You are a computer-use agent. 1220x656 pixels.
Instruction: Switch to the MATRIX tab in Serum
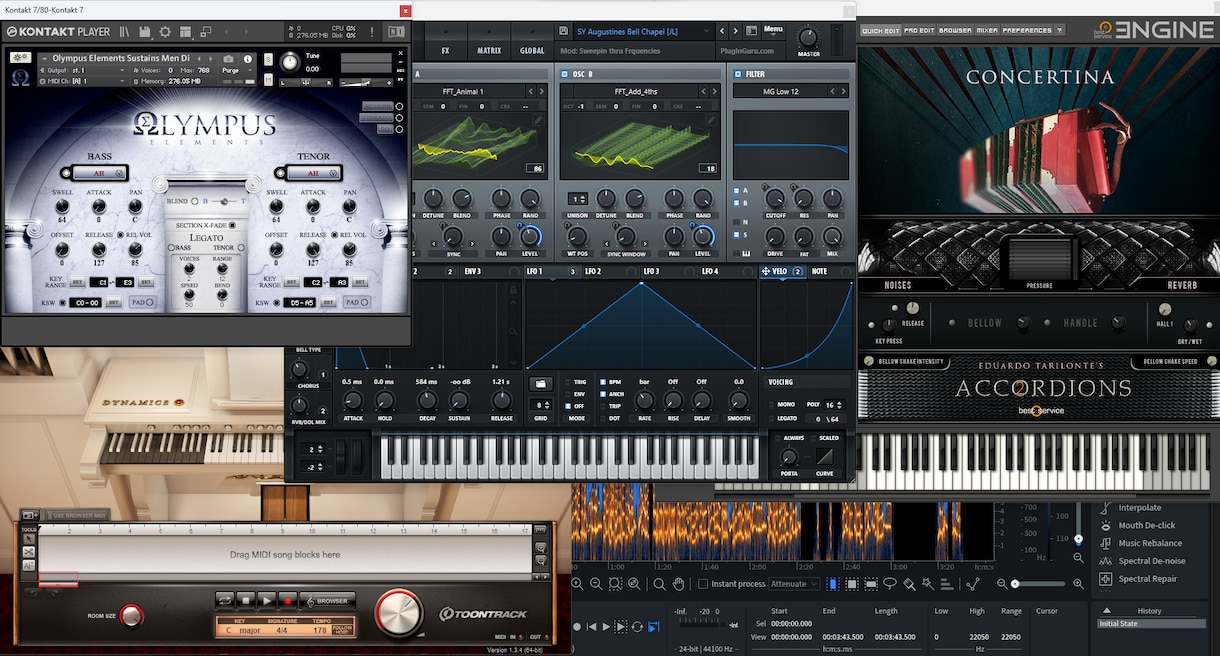pos(489,50)
